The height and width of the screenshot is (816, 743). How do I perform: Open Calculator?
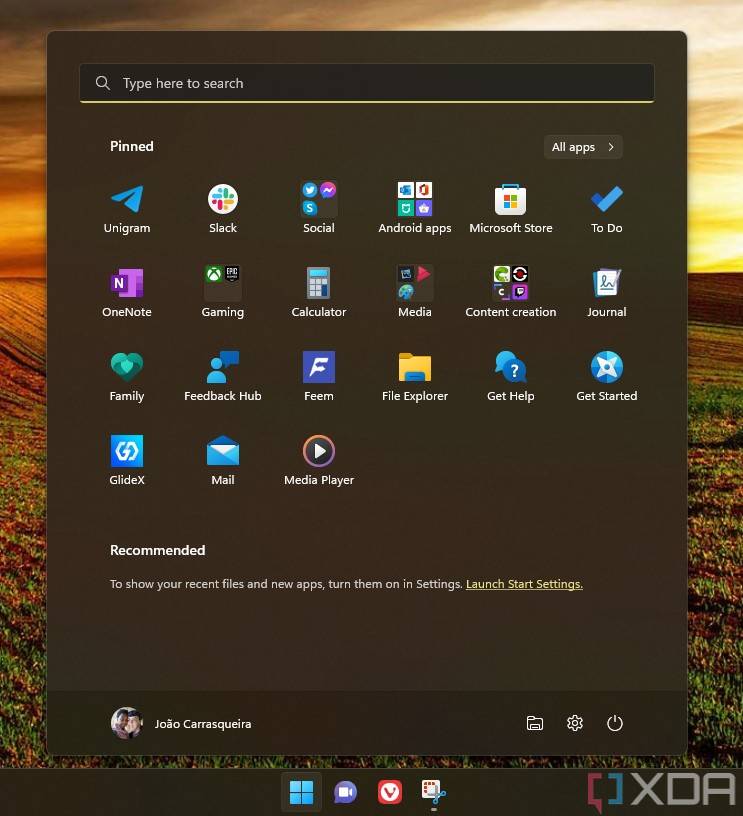tap(318, 292)
